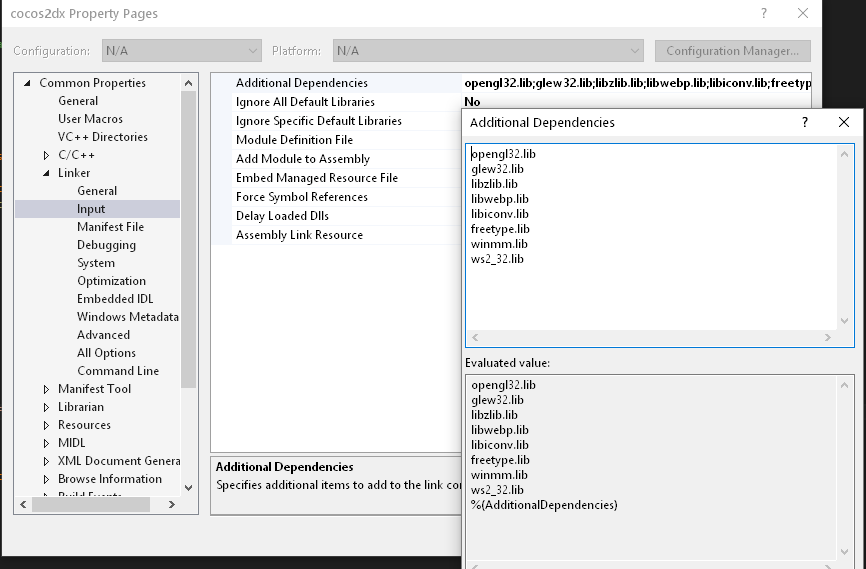866x569 pixels.
Task: Select General under Common Properties
Action: (78, 101)
